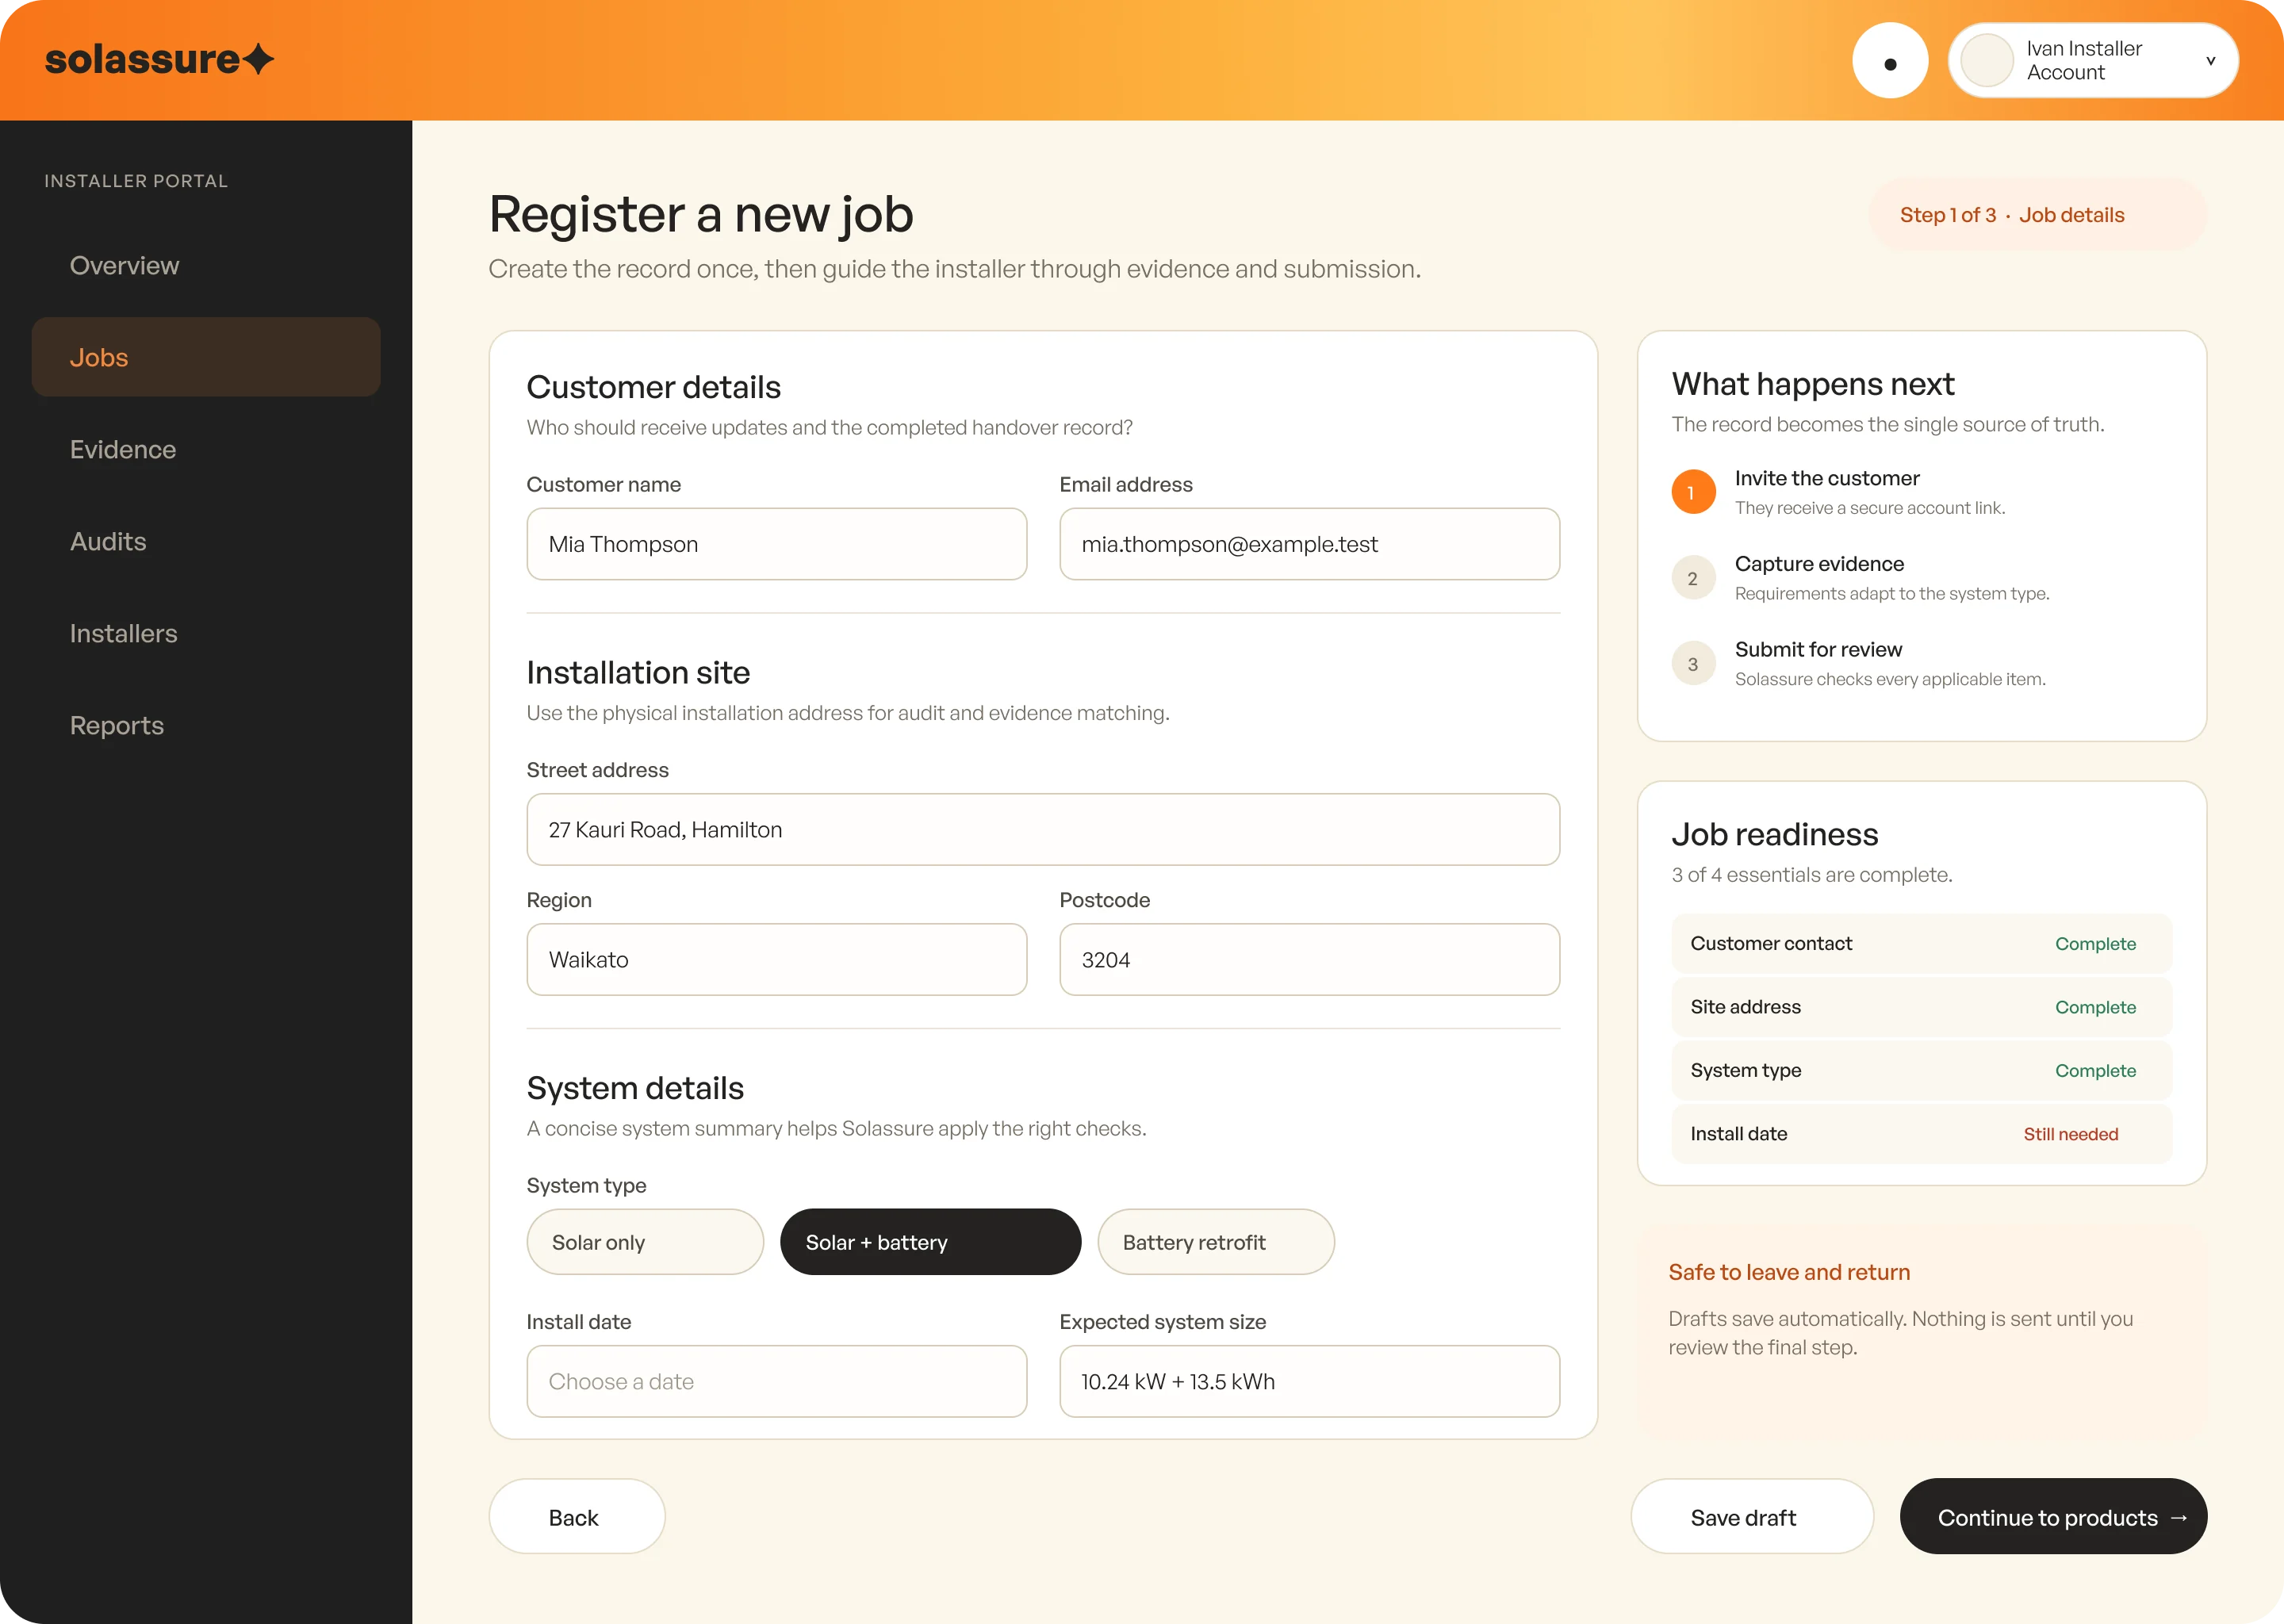Focus the Email address field
The width and height of the screenshot is (2284, 1624).
(x=1309, y=544)
